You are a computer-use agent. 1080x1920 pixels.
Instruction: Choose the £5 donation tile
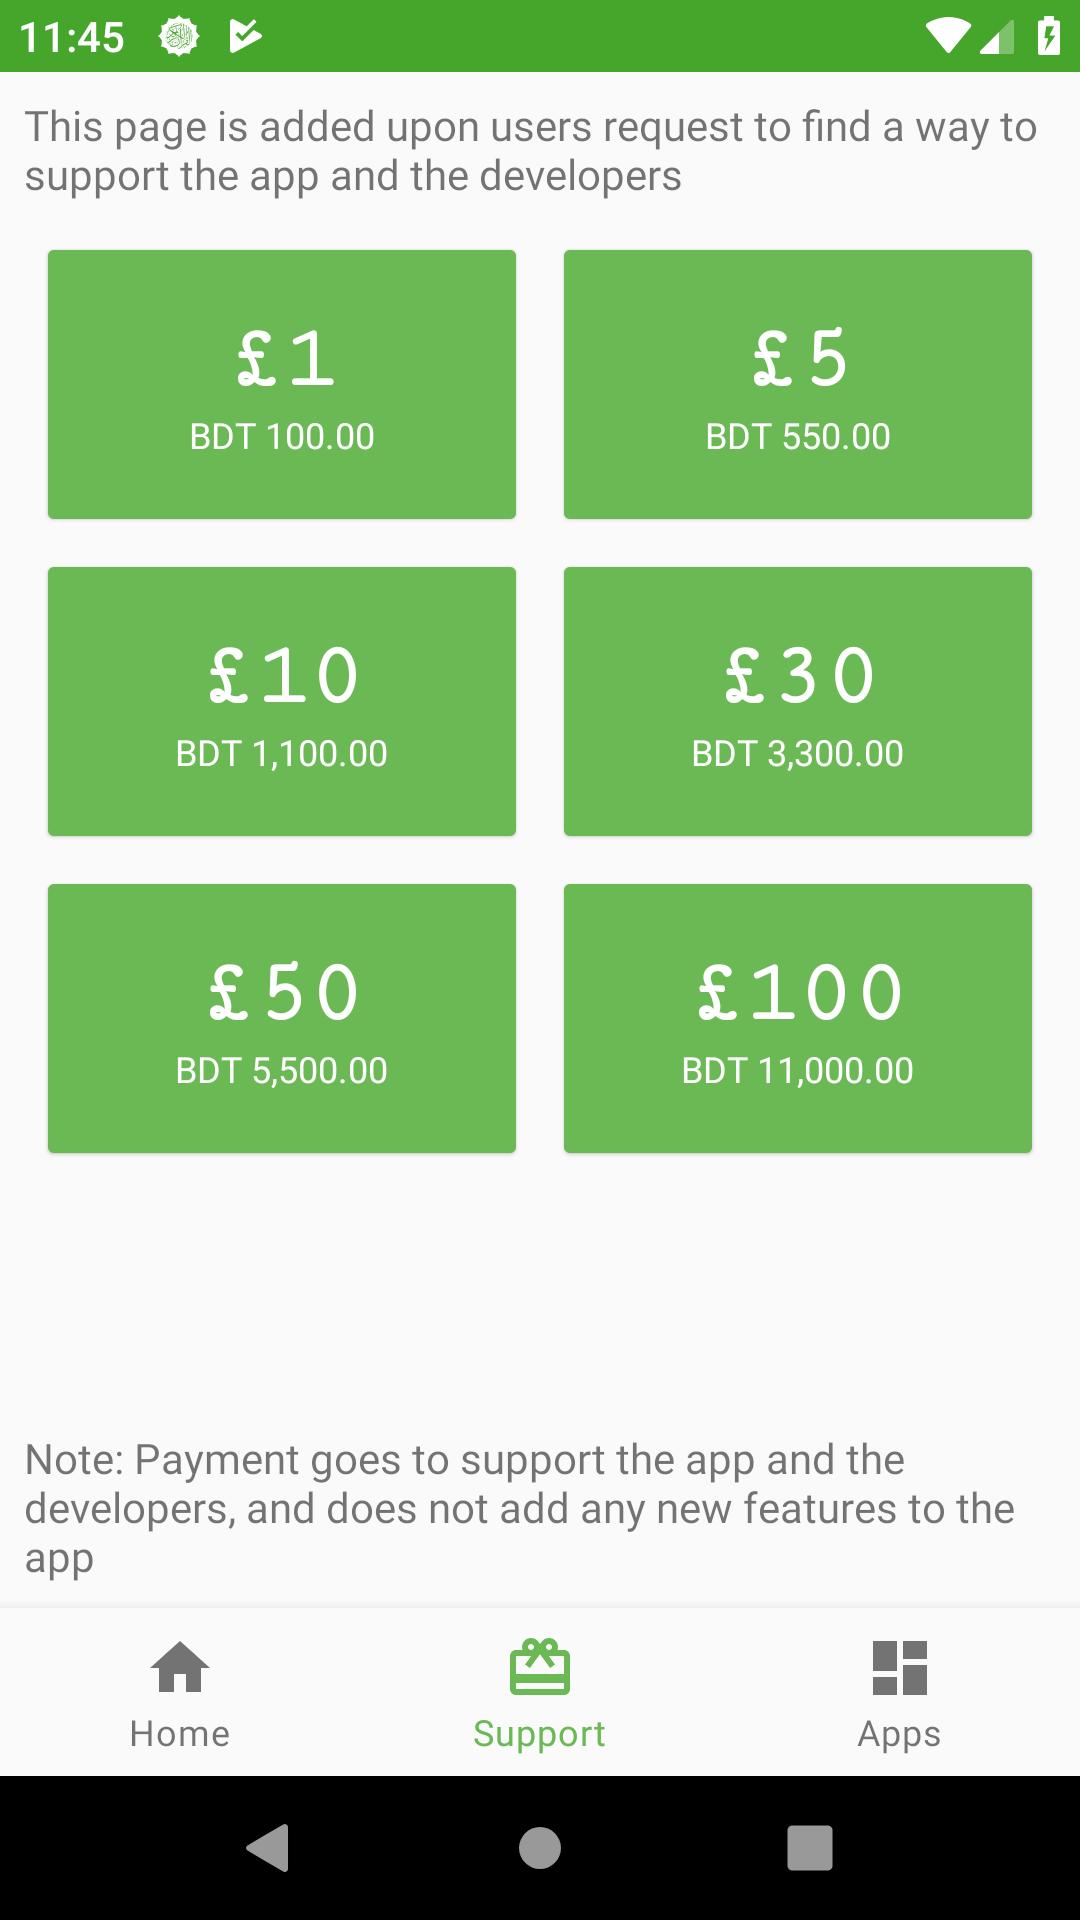point(798,384)
